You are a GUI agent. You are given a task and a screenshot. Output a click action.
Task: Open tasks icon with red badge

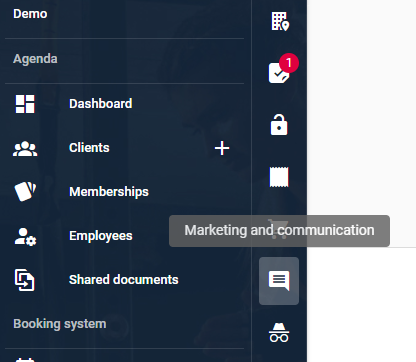tap(279, 73)
